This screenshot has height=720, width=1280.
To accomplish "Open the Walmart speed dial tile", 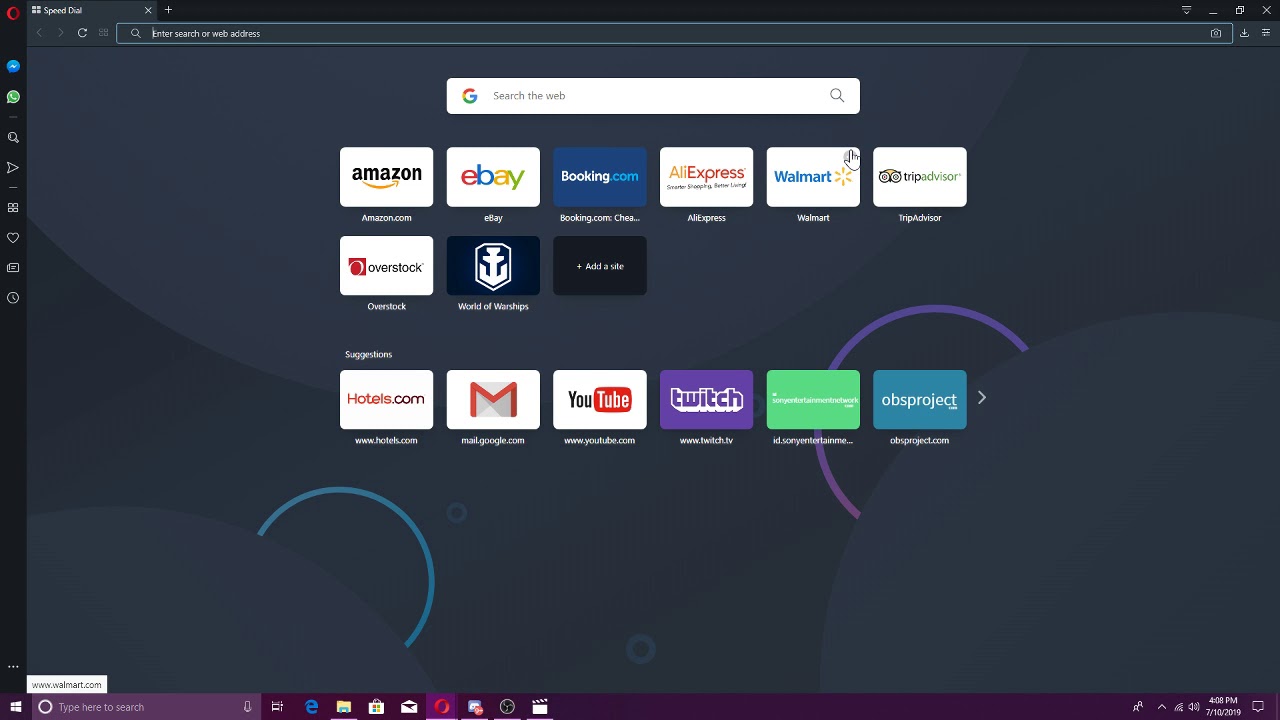I will (x=813, y=177).
